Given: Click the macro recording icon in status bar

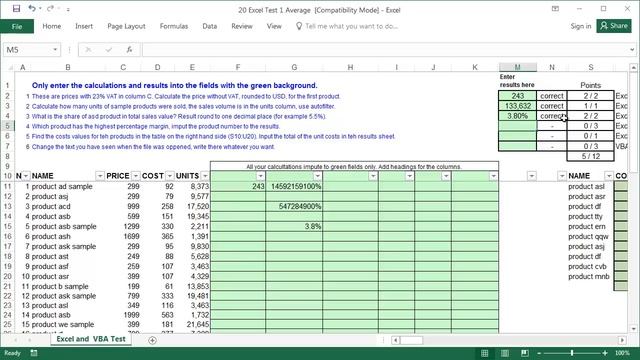Looking at the screenshot, I should click(x=34, y=353).
